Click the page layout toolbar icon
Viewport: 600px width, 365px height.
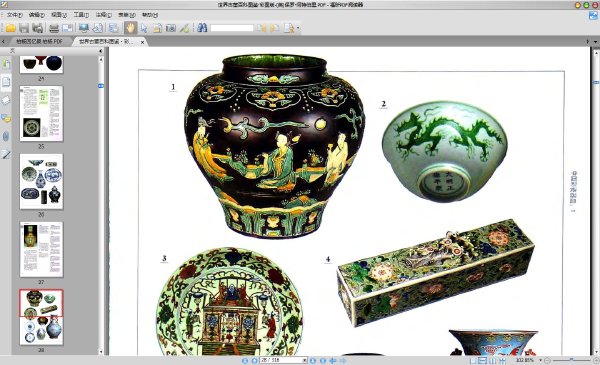click(x=114, y=28)
